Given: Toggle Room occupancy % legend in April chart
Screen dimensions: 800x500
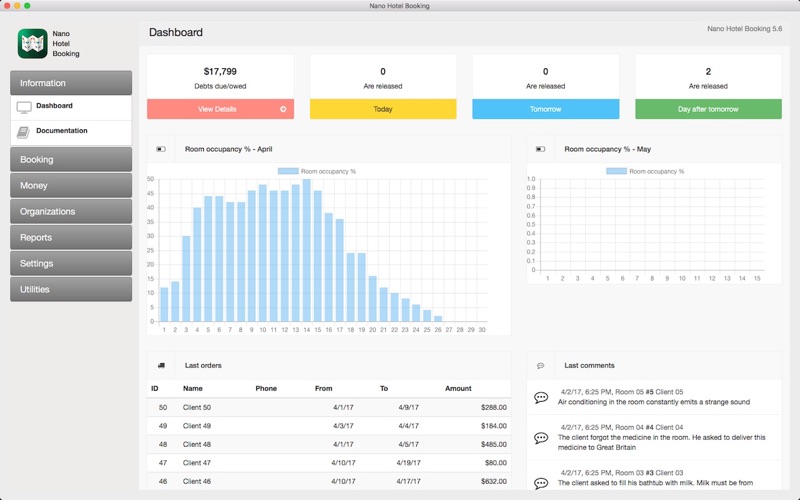Looking at the screenshot, I should coord(317,171).
